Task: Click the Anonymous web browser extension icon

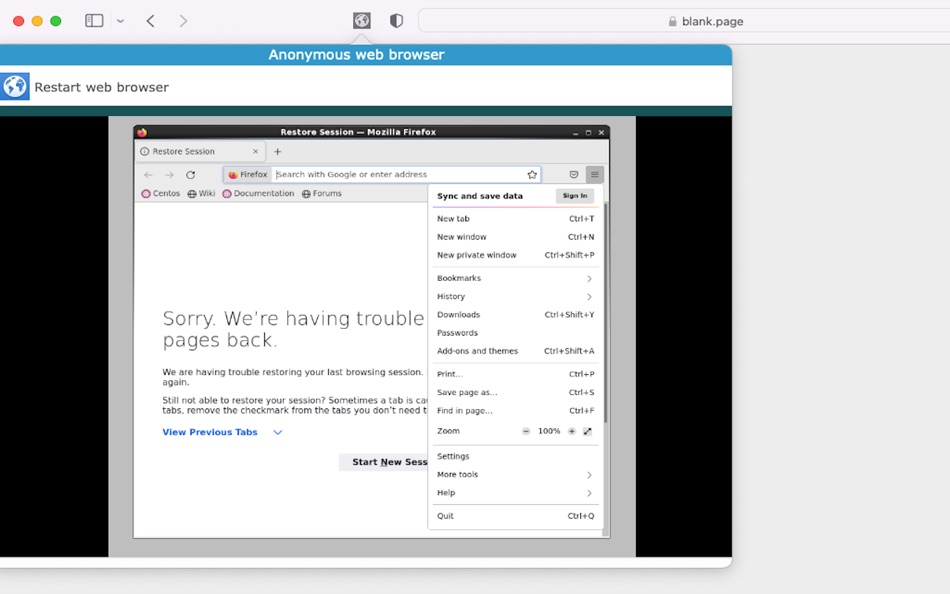Action: [362, 21]
